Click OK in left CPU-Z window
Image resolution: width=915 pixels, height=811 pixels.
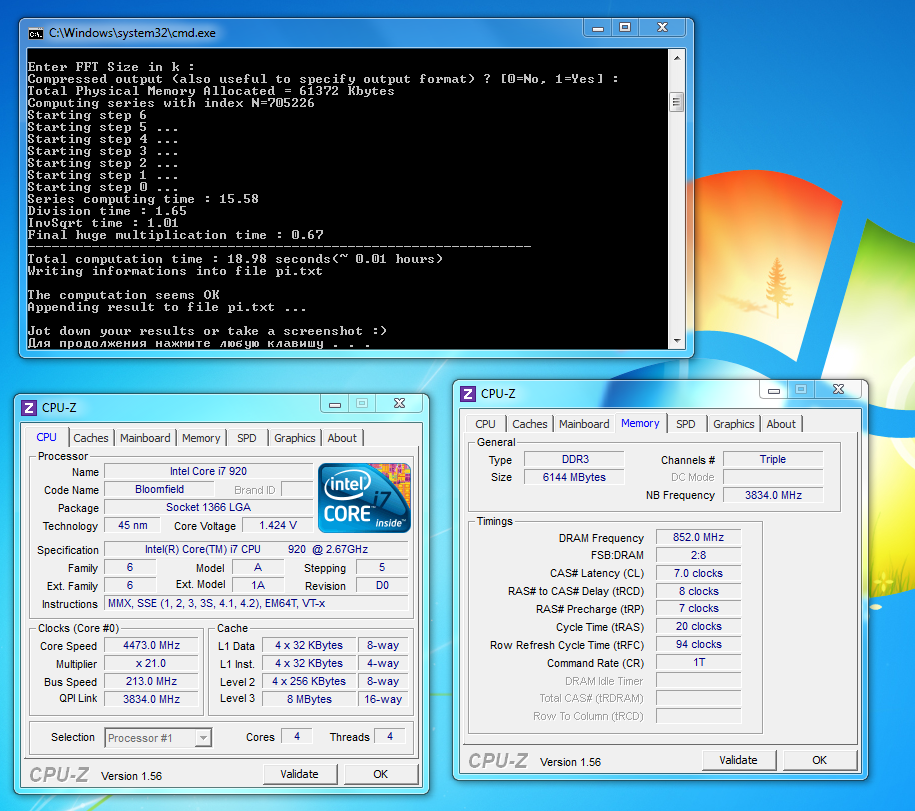pos(380,774)
